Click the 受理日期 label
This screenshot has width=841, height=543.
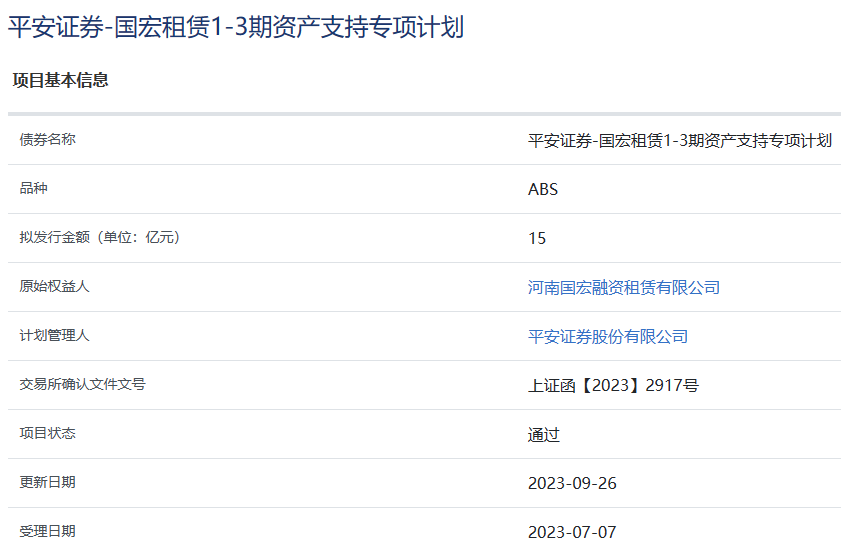point(48,531)
